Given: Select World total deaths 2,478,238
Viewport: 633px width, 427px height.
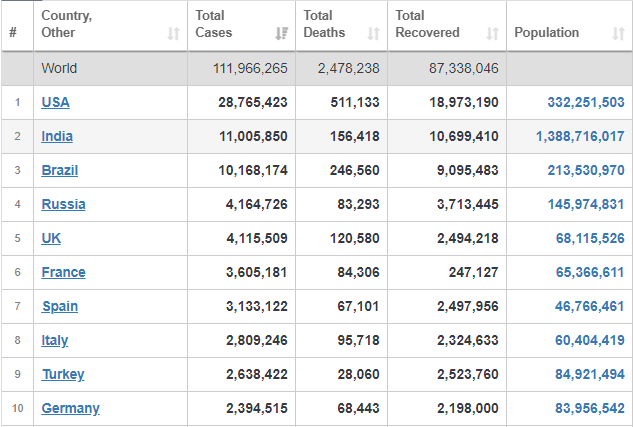Looking at the screenshot, I should pyautogui.click(x=348, y=68).
